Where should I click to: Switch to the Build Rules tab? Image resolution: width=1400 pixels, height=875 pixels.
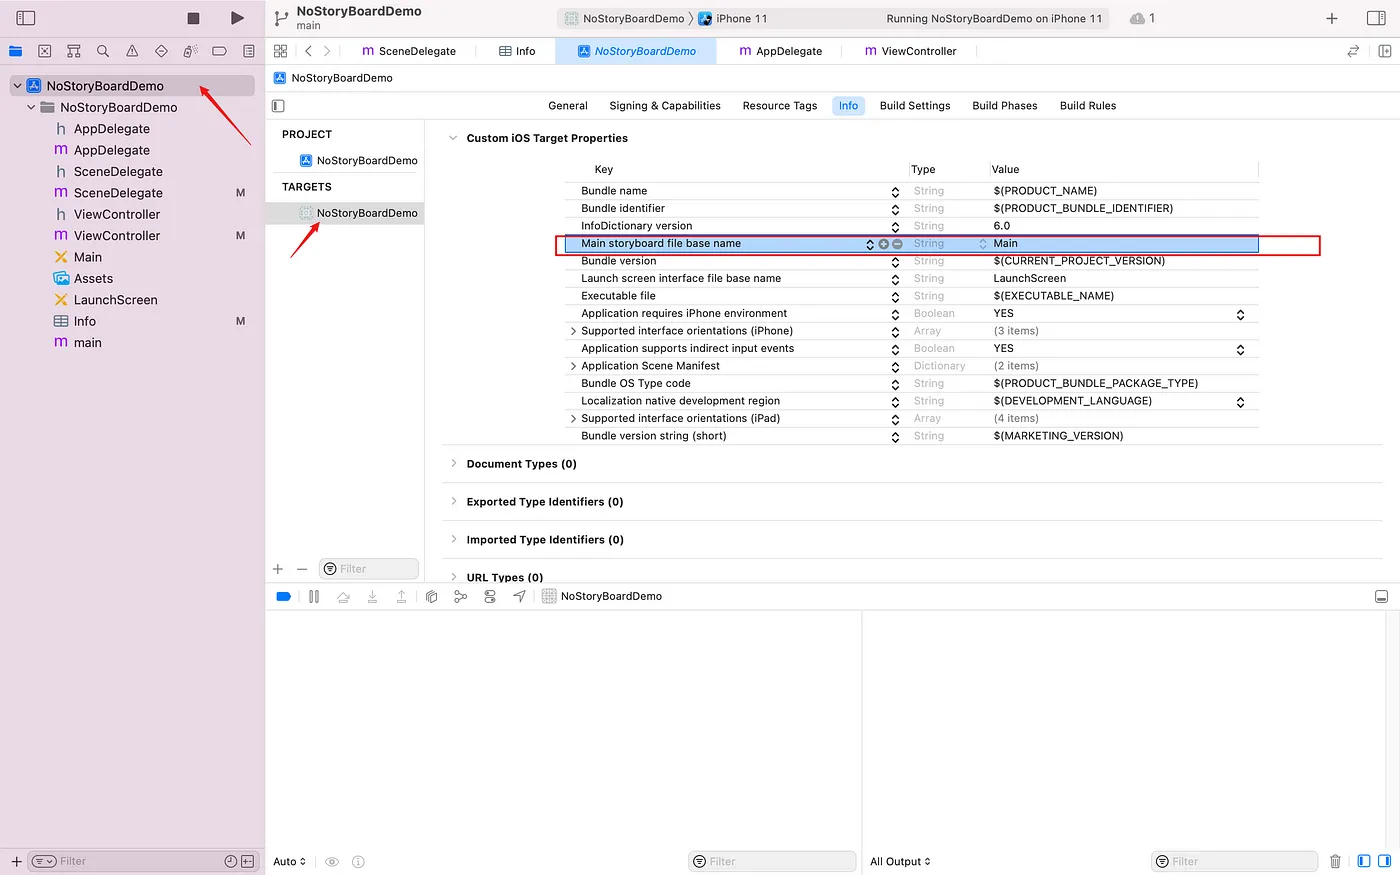[x=1088, y=105]
